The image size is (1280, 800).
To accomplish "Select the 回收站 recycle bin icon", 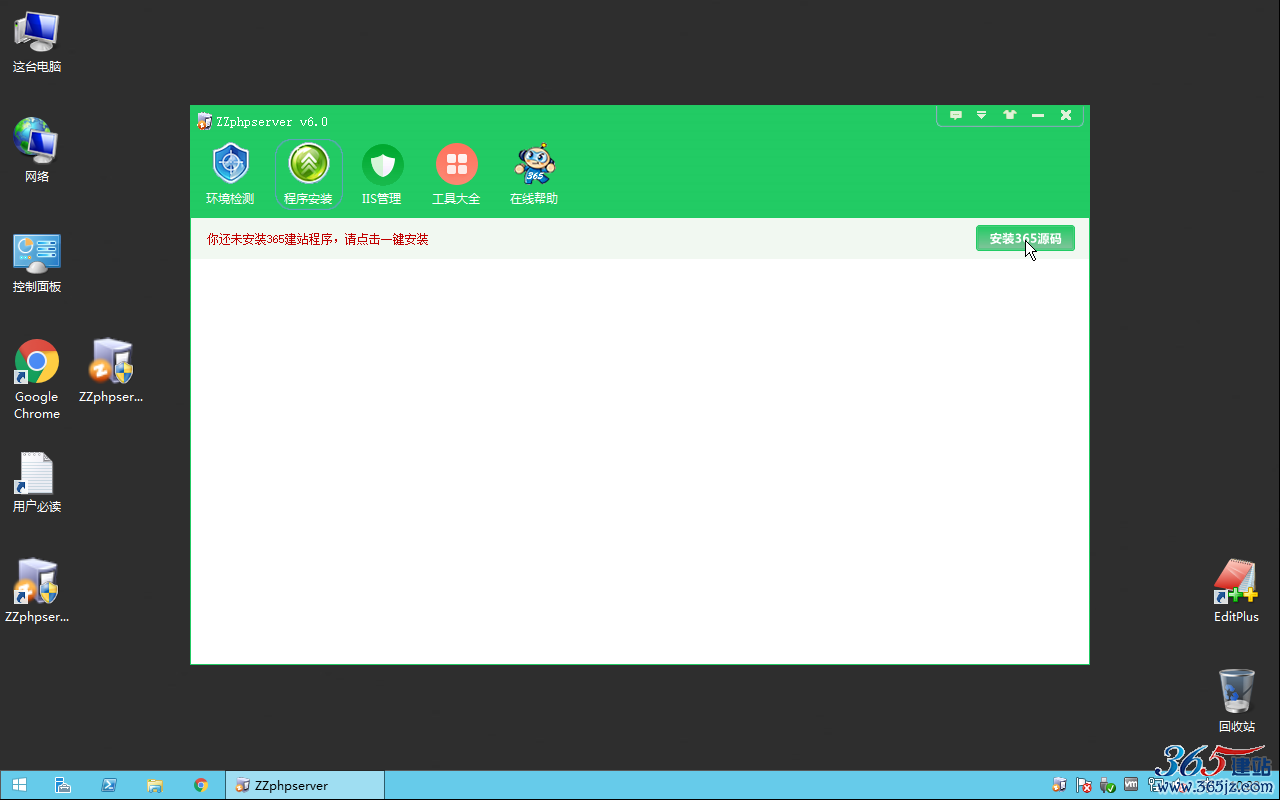I will point(1236,700).
